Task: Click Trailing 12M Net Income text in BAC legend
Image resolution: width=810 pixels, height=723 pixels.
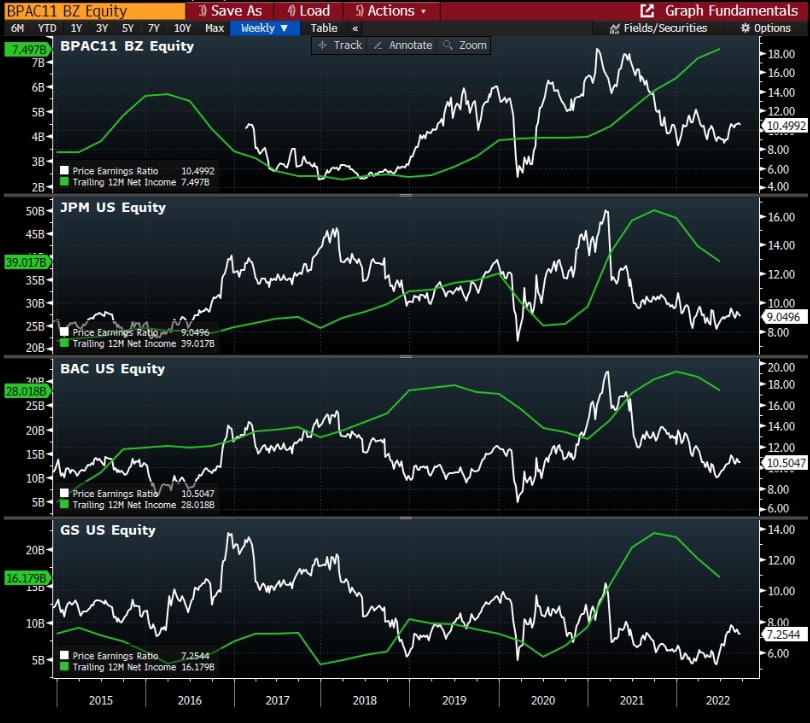Action: point(124,505)
